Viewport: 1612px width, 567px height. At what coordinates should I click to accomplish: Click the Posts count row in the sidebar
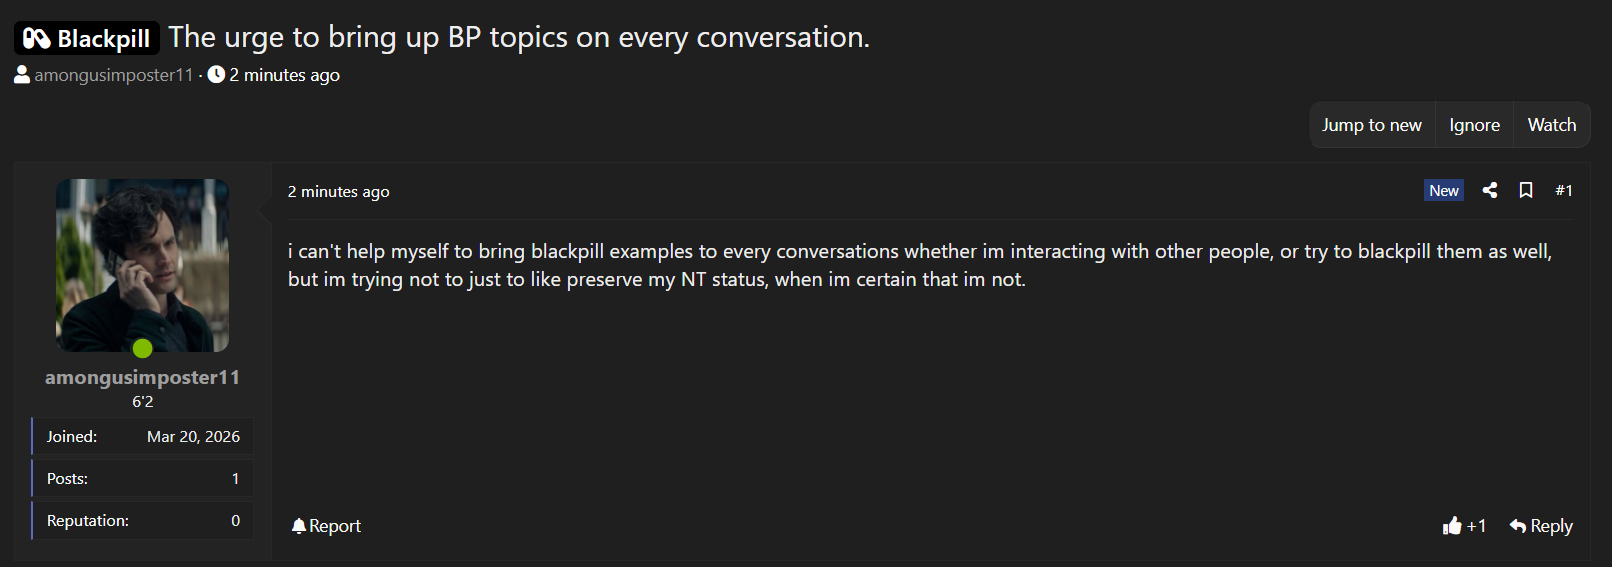pos(142,479)
